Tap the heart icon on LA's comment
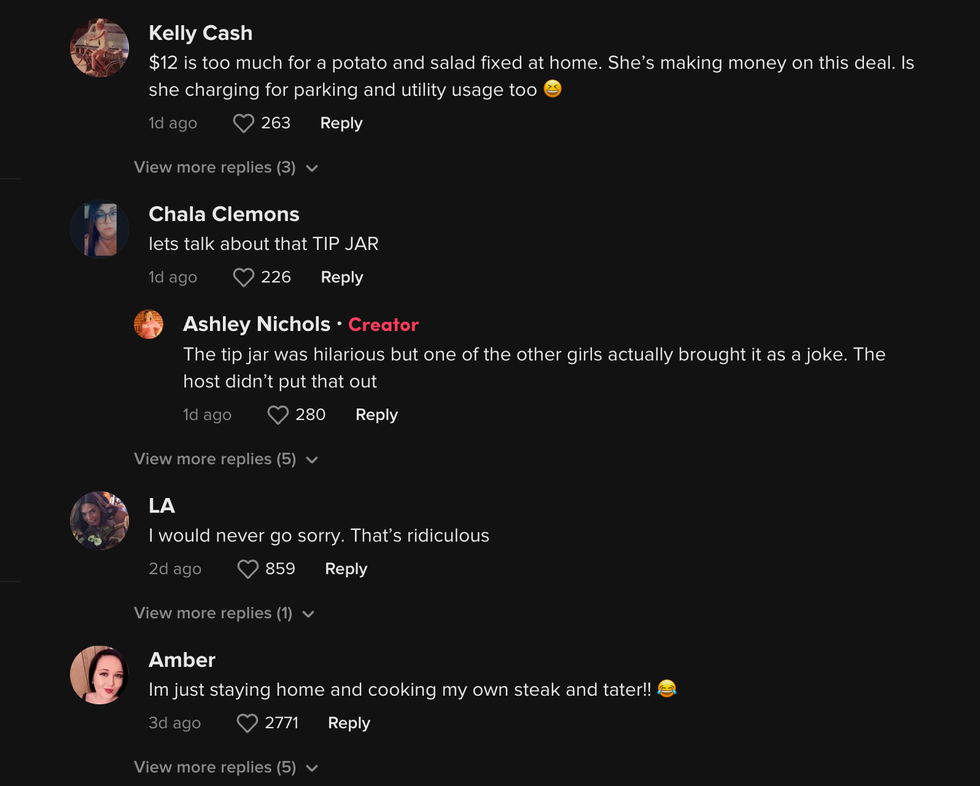The image size is (980, 786). [x=246, y=569]
